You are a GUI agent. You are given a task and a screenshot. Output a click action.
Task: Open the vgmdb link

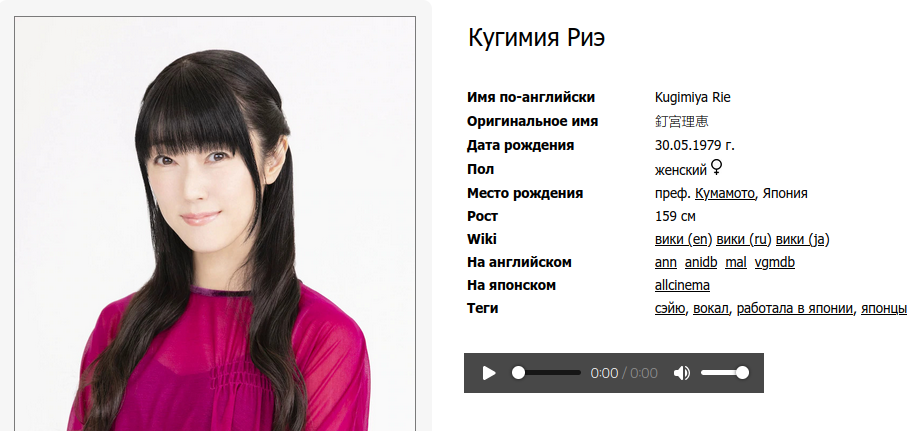775,262
